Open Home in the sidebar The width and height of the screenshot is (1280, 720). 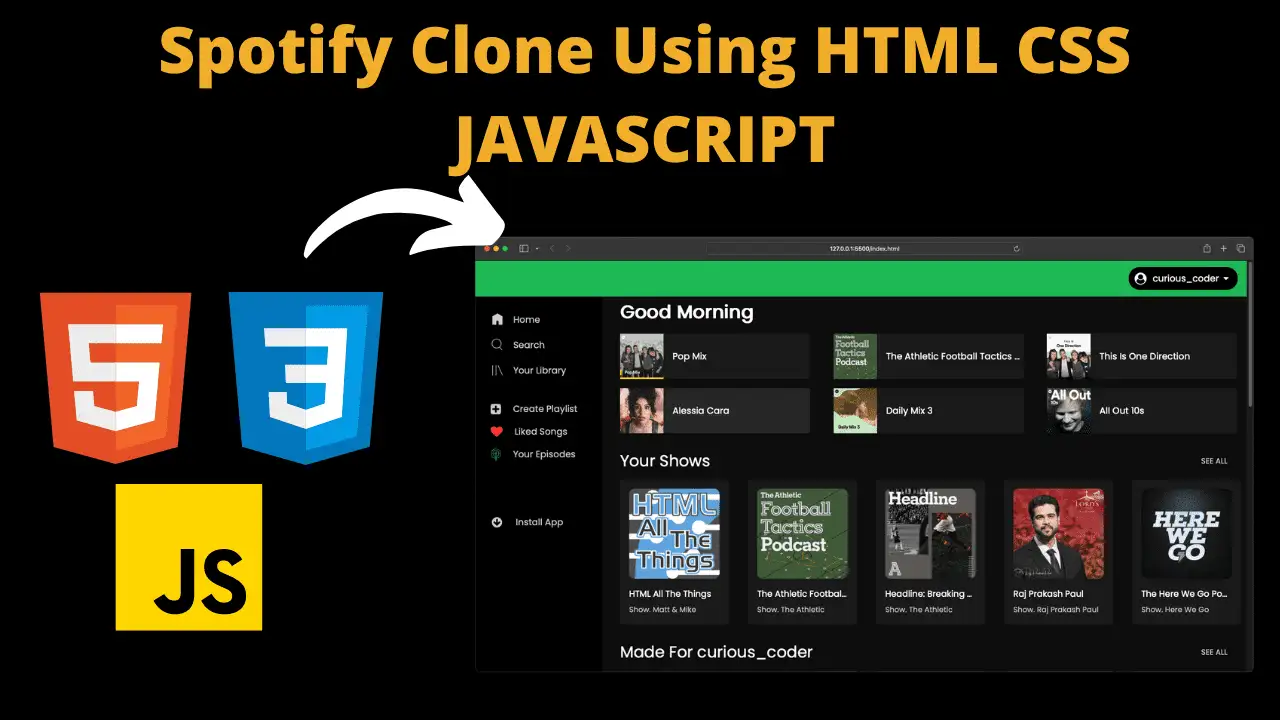526,320
